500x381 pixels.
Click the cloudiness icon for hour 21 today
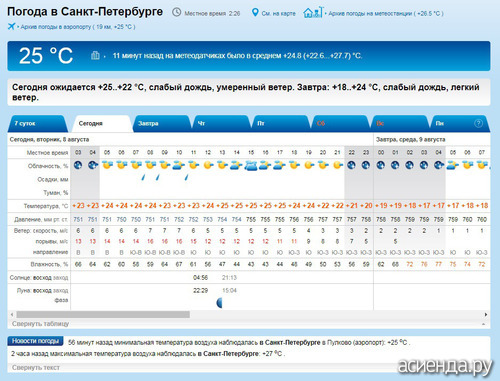(x=337, y=165)
